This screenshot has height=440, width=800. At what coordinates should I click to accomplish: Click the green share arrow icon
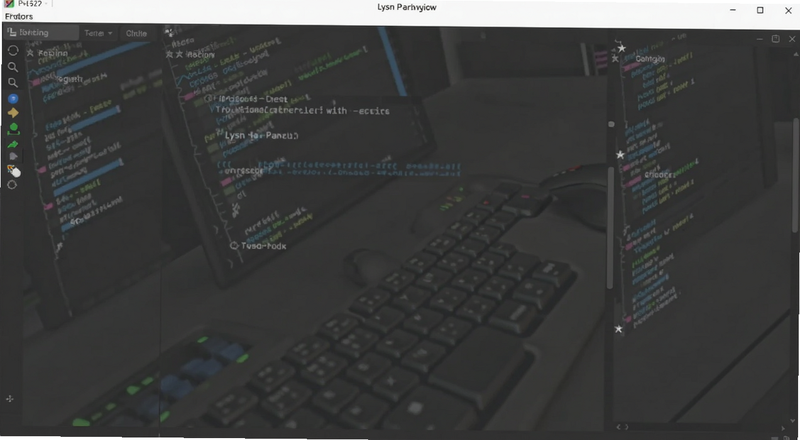[13, 144]
